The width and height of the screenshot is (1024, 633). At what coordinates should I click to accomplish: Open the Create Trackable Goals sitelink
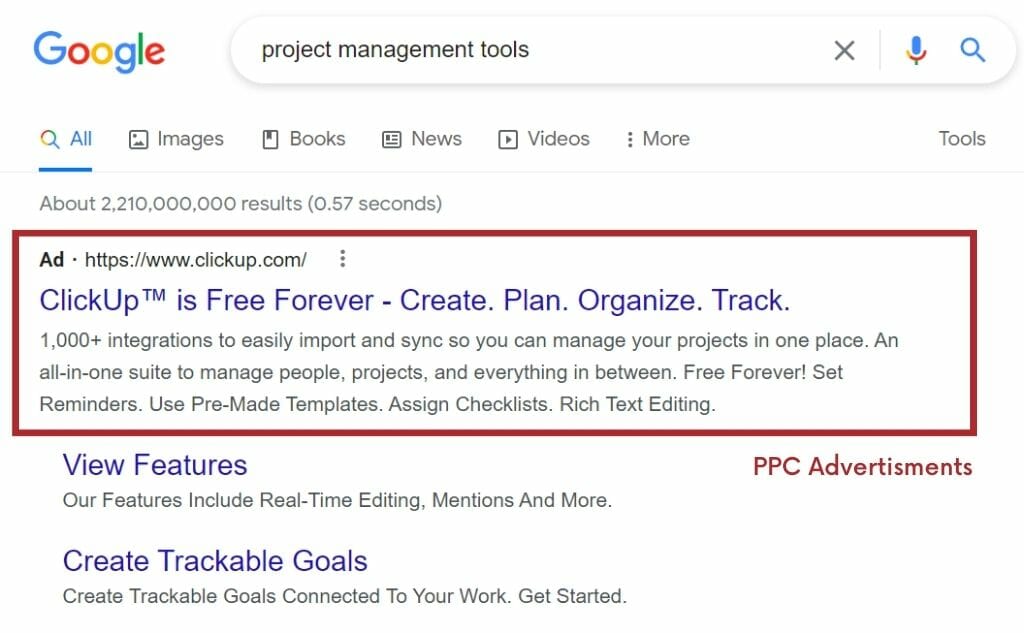coord(215,561)
